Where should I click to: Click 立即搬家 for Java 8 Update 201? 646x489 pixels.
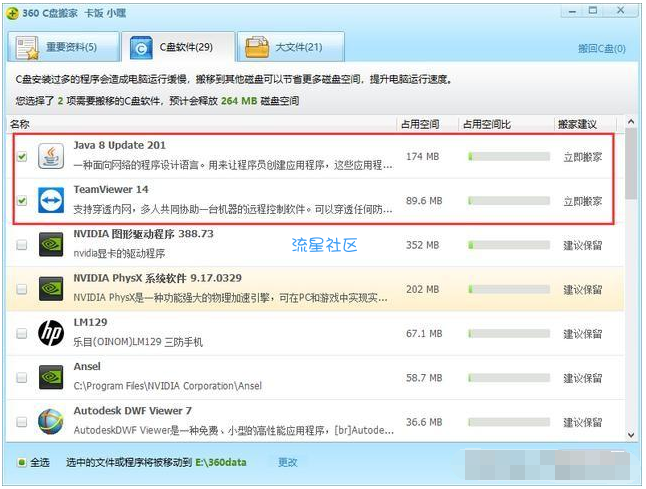click(x=583, y=157)
